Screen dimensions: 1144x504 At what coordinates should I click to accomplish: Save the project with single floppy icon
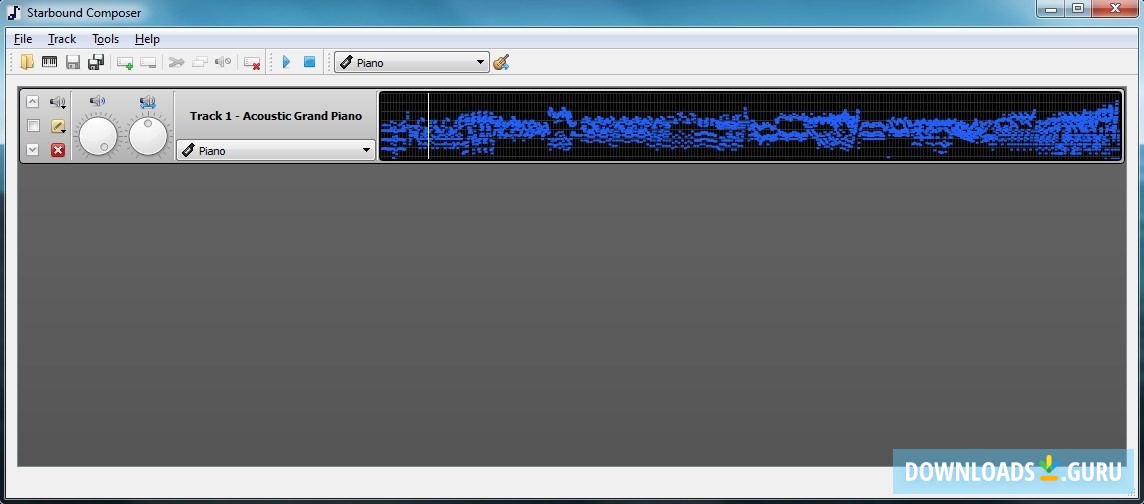73,63
